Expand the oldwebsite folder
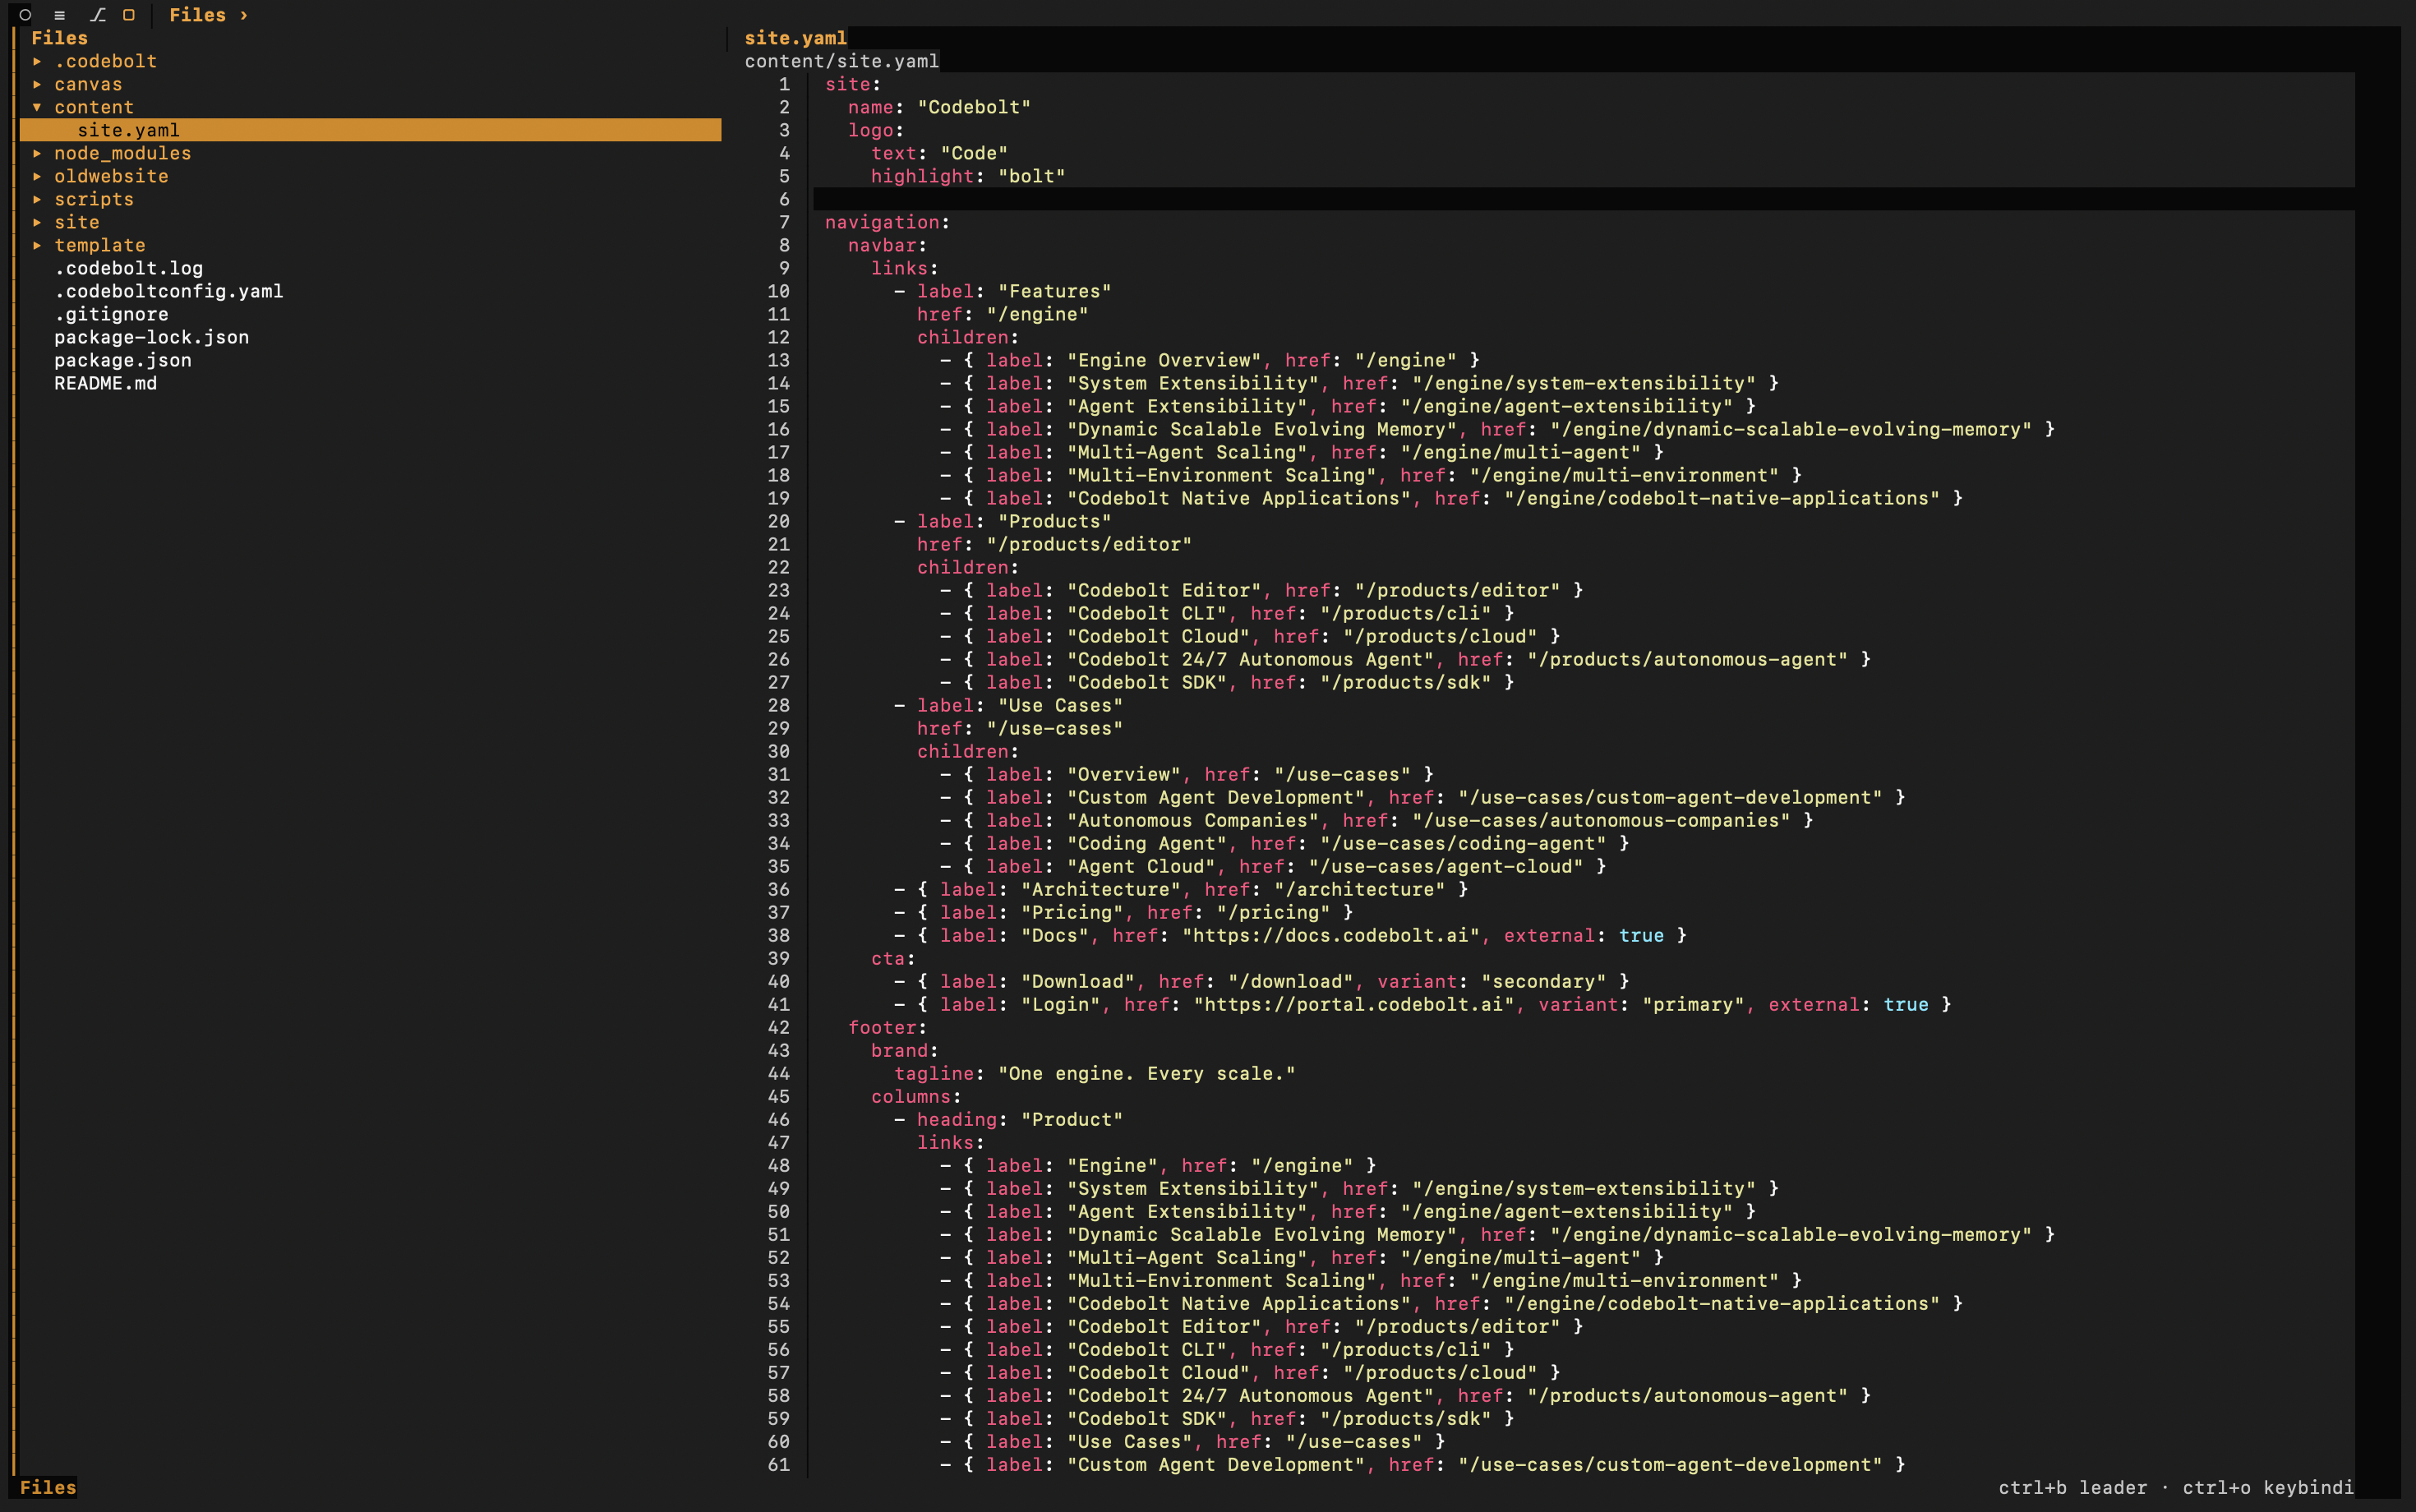 point(37,176)
